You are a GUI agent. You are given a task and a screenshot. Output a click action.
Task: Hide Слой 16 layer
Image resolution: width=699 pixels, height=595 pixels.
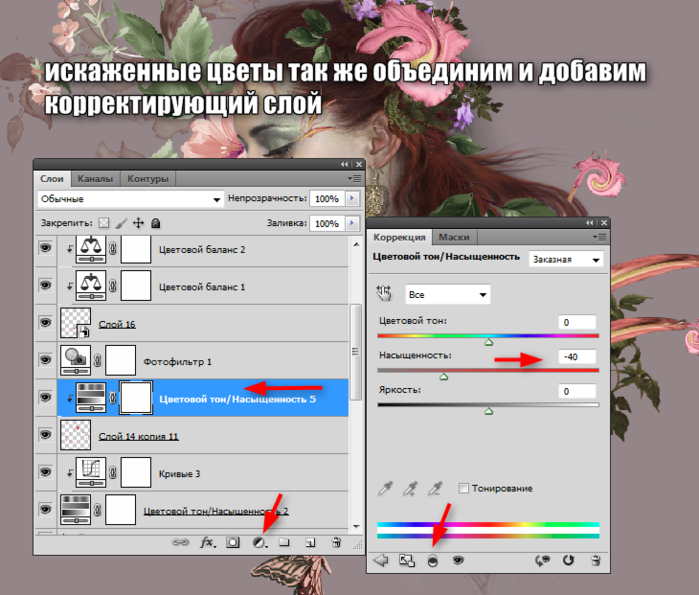point(45,323)
